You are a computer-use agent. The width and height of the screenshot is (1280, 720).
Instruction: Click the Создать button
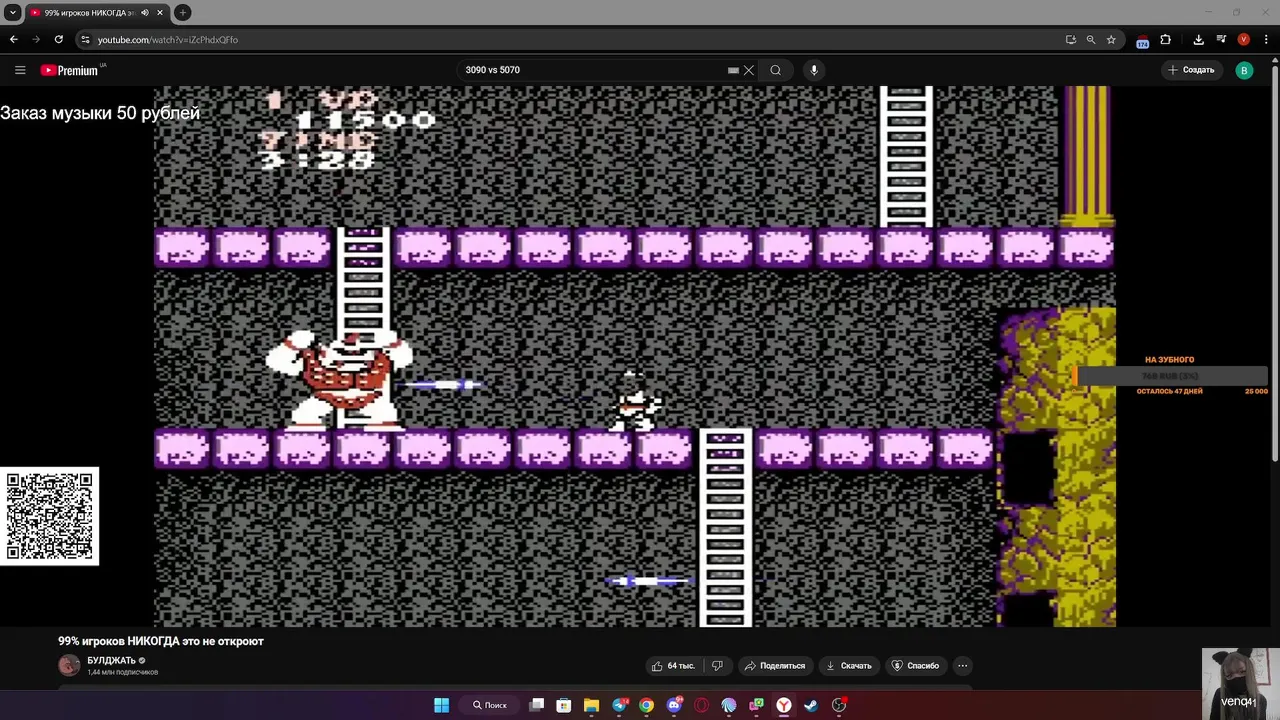1191,70
